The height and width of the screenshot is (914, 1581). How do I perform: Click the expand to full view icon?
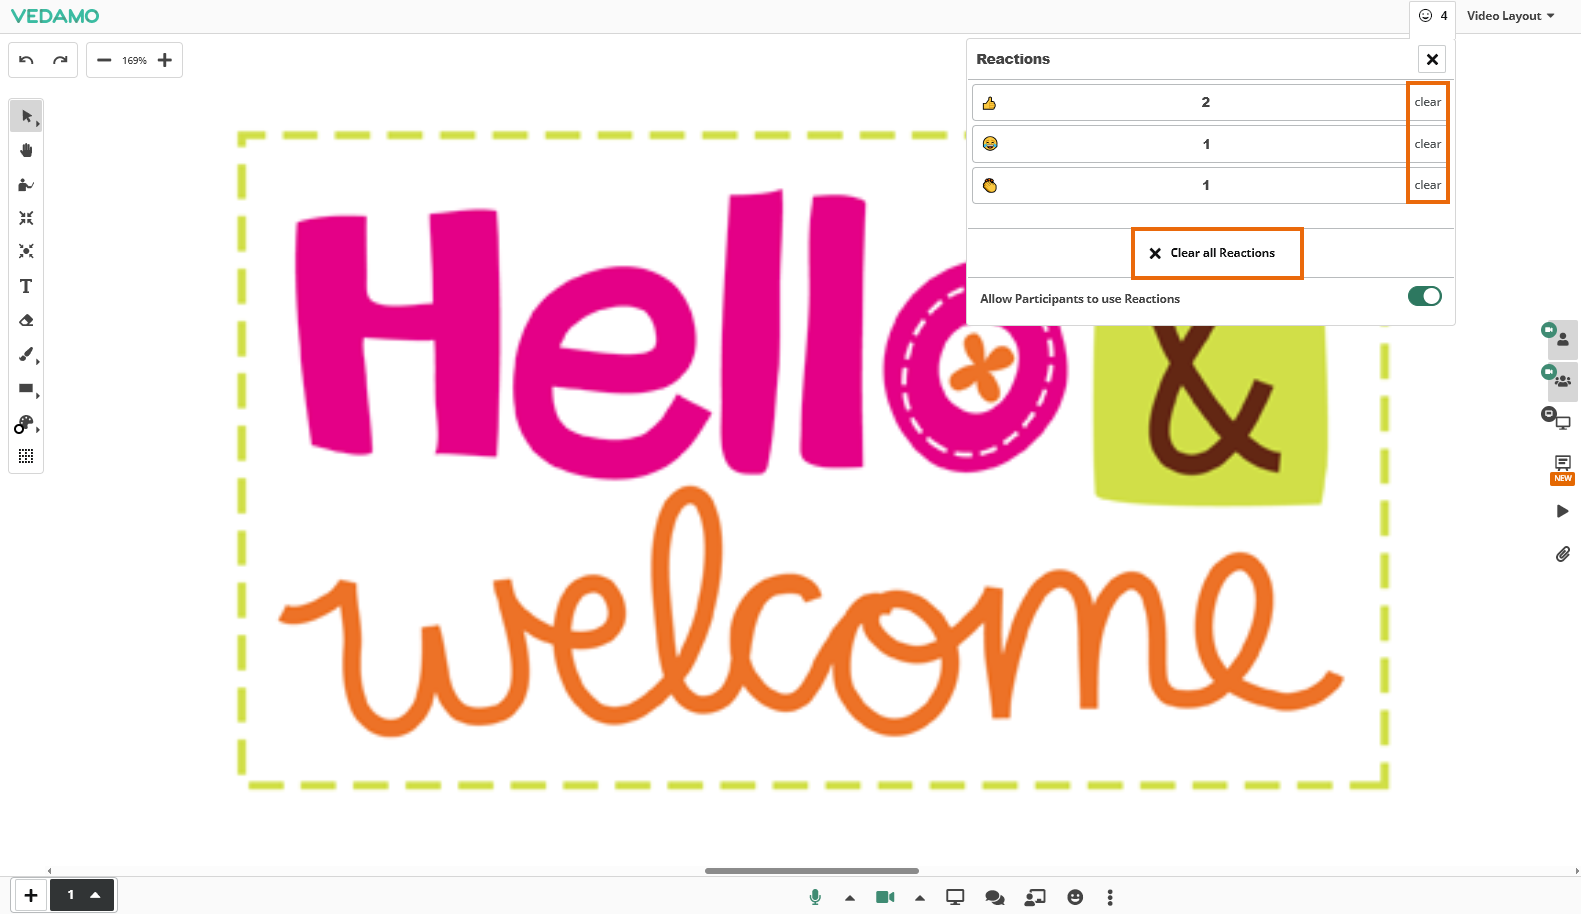pyautogui.click(x=26, y=251)
